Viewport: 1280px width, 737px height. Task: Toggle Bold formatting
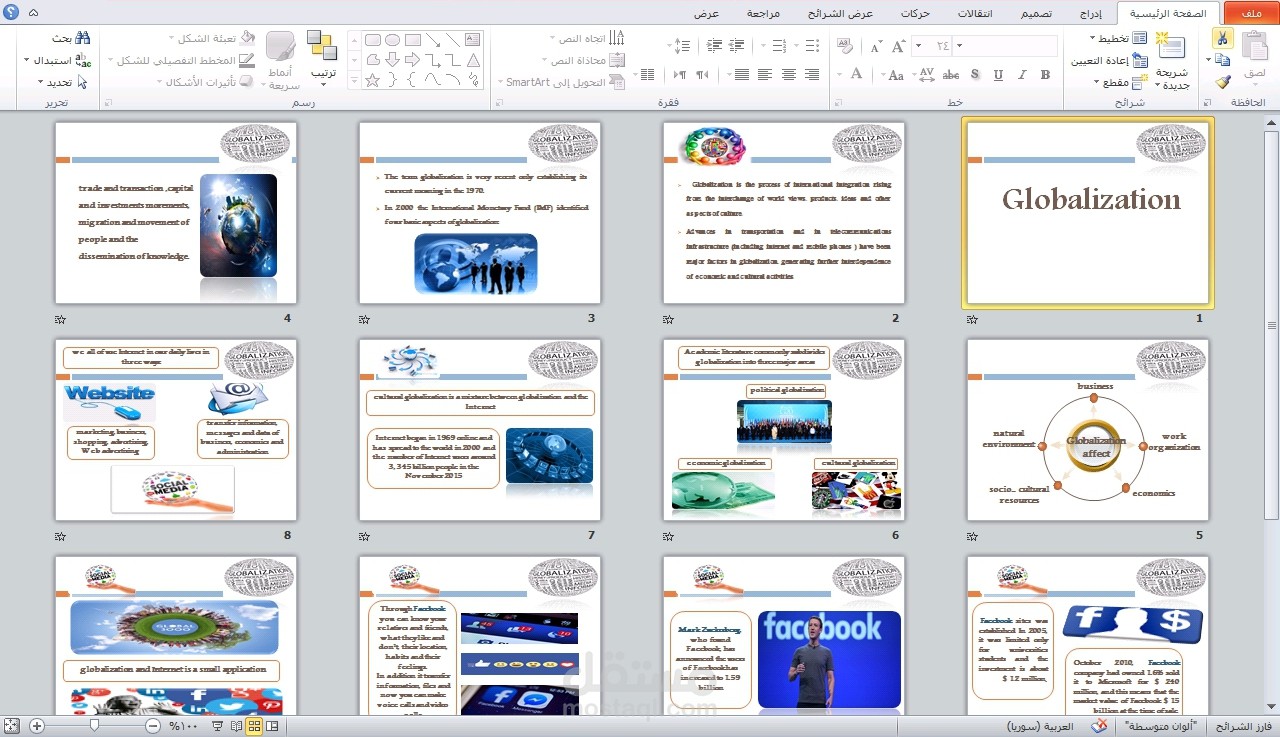(x=1045, y=75)
